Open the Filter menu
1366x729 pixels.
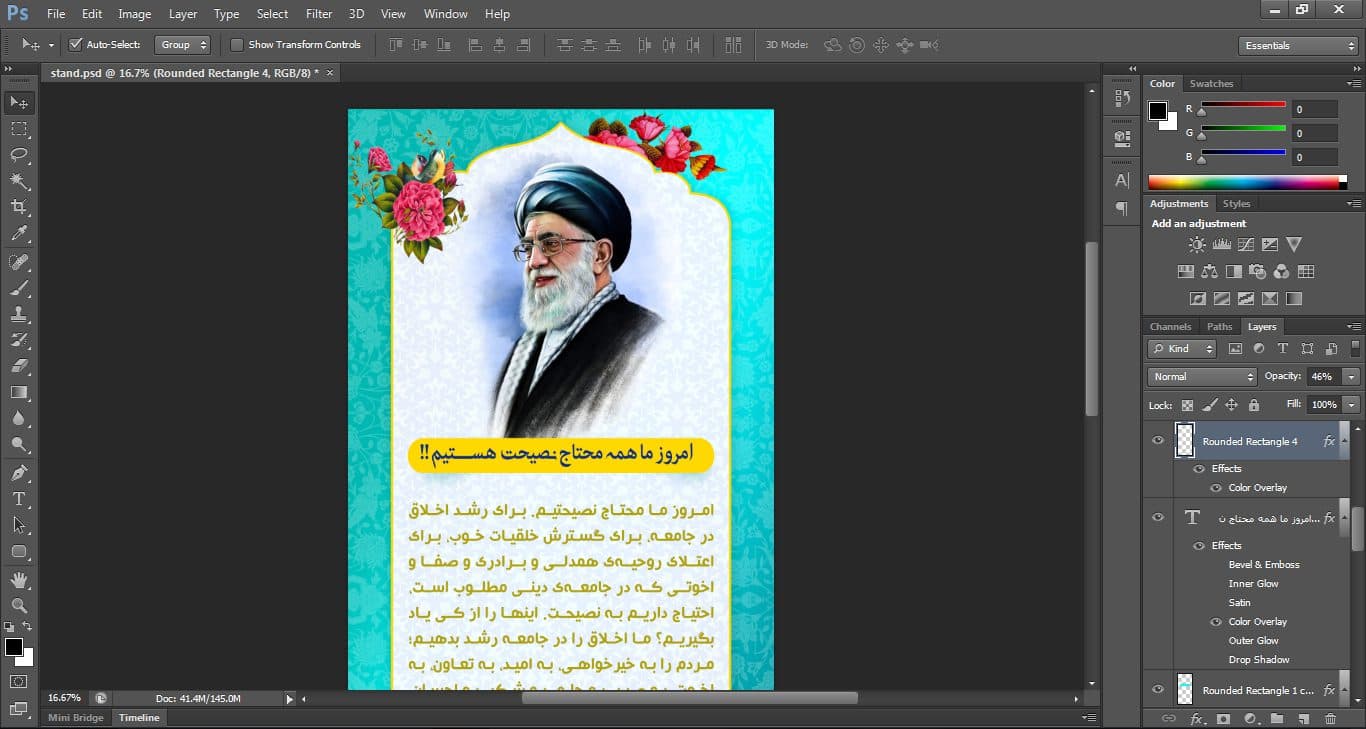coord(319,14)
